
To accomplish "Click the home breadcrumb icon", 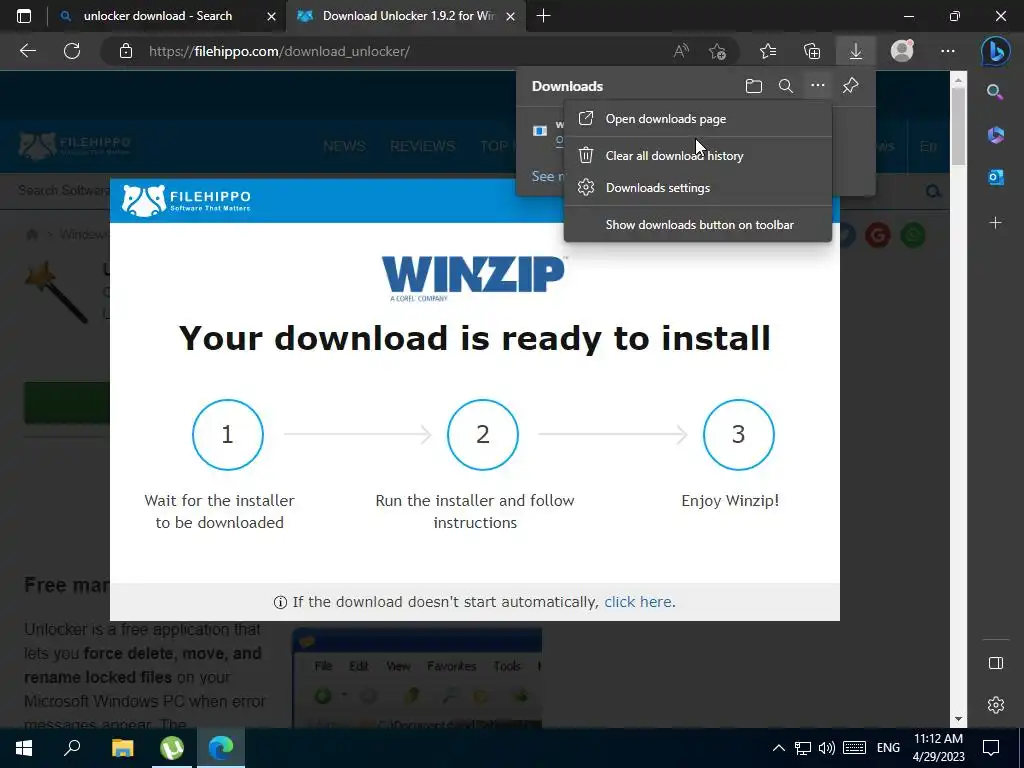I will [31, 234].
